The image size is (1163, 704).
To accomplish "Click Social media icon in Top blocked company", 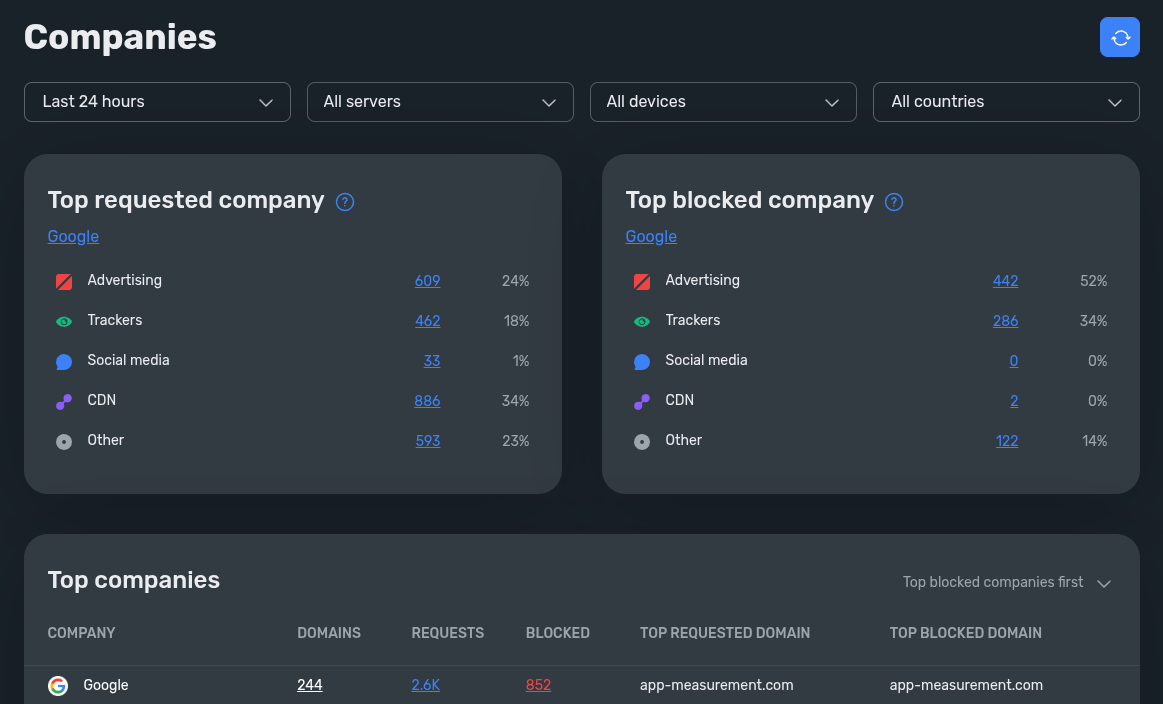I will [x=642, y=361].
